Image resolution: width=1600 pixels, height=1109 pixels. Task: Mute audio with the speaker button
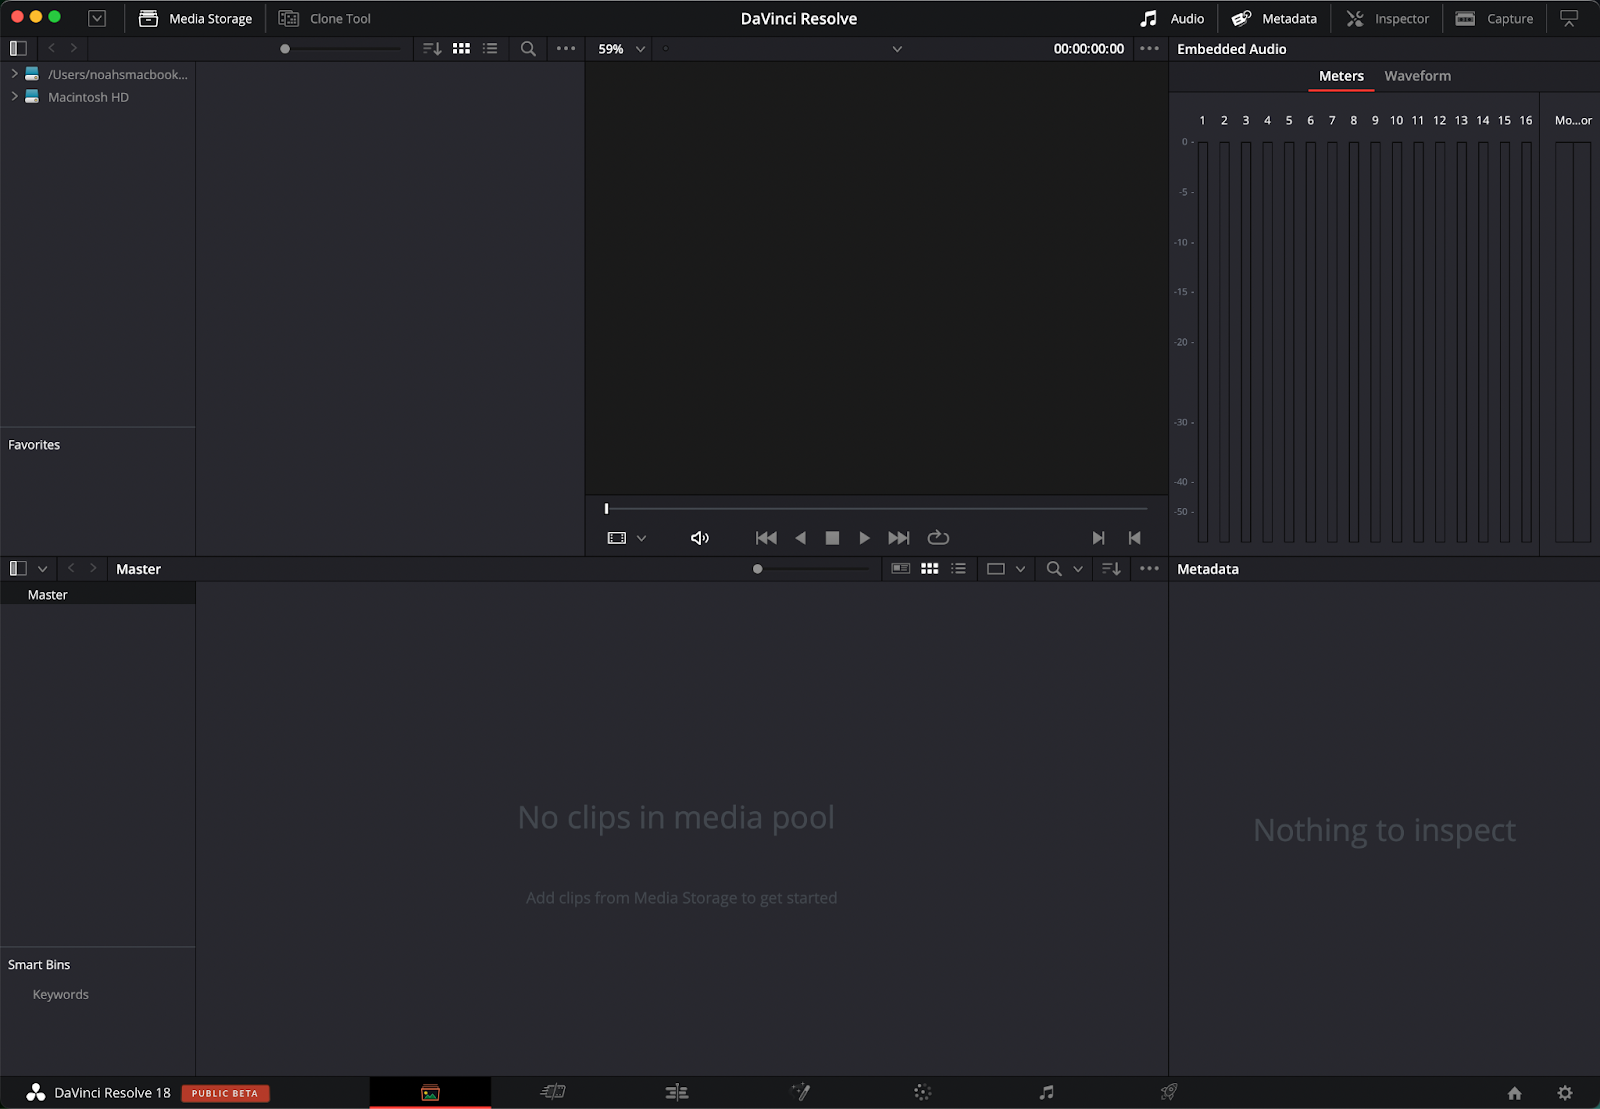[x=699, y=537]
